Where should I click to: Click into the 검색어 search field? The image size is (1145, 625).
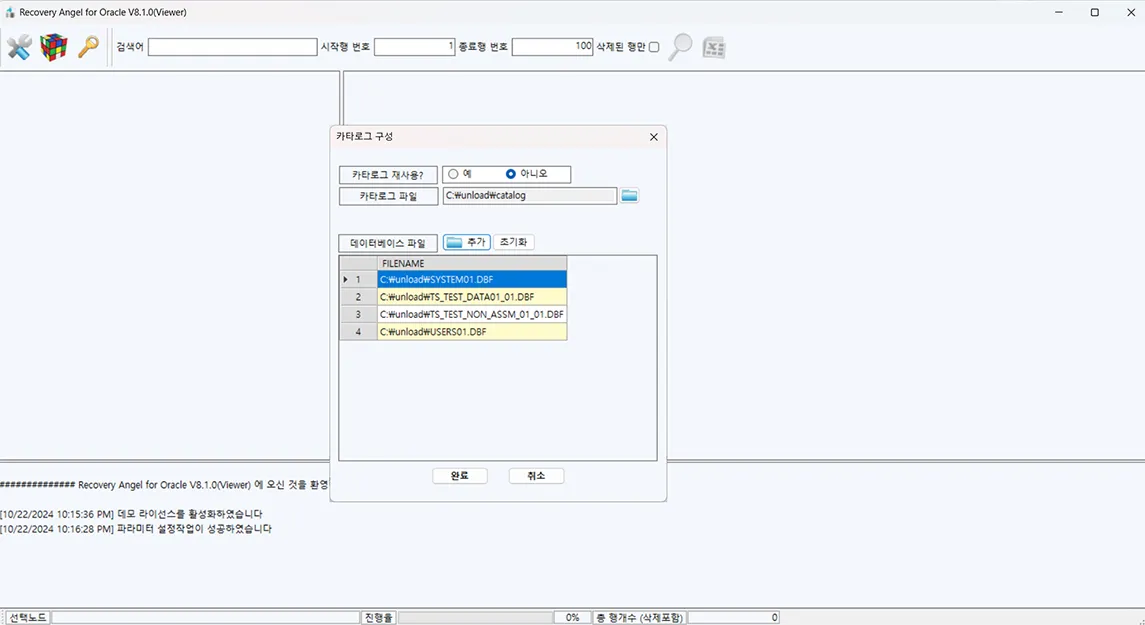tap(232, 47)
